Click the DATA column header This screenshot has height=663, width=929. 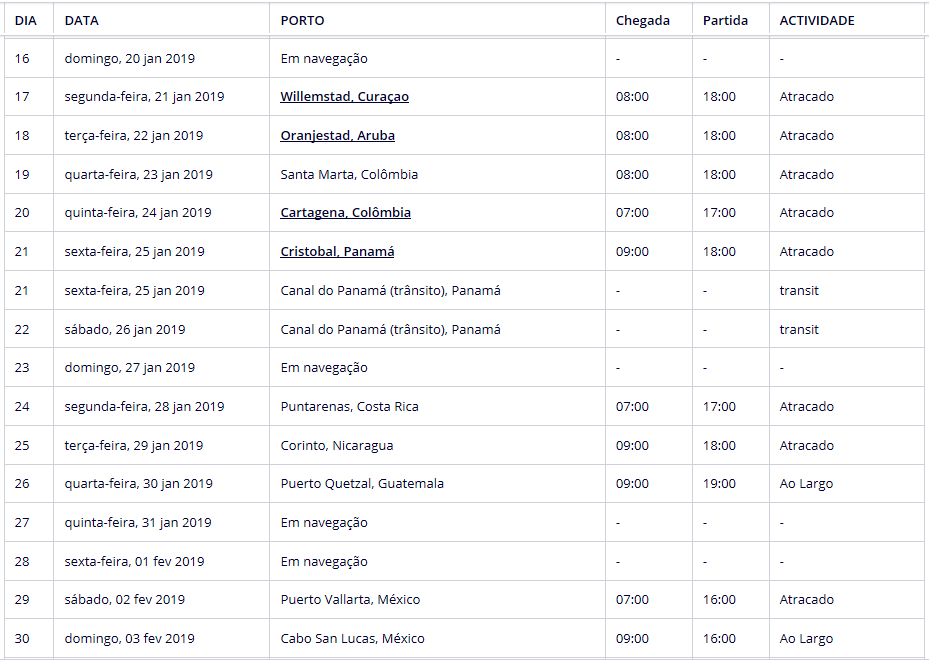(x=82, y=20)
